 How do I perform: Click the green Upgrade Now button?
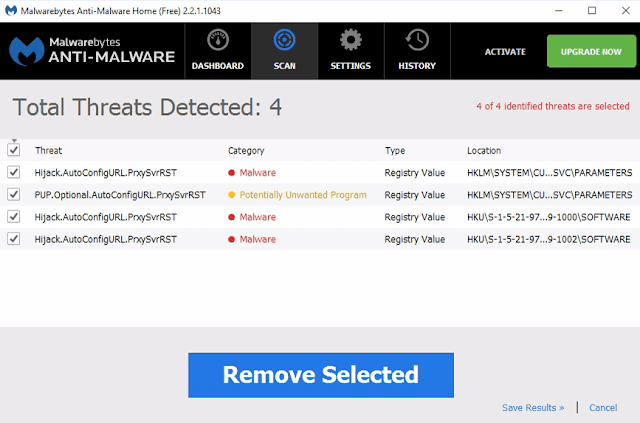591,51
